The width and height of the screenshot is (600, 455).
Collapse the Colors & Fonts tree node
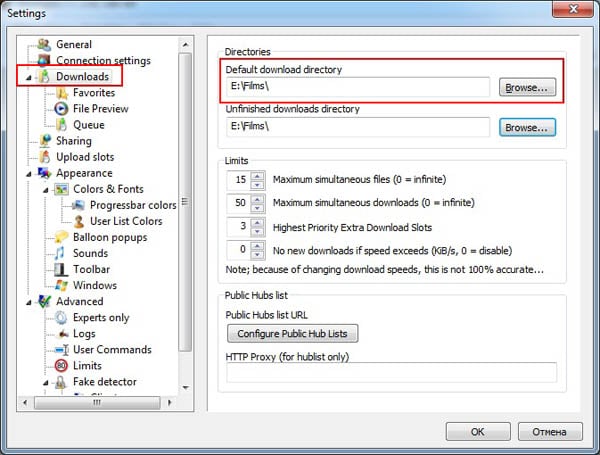45,189
